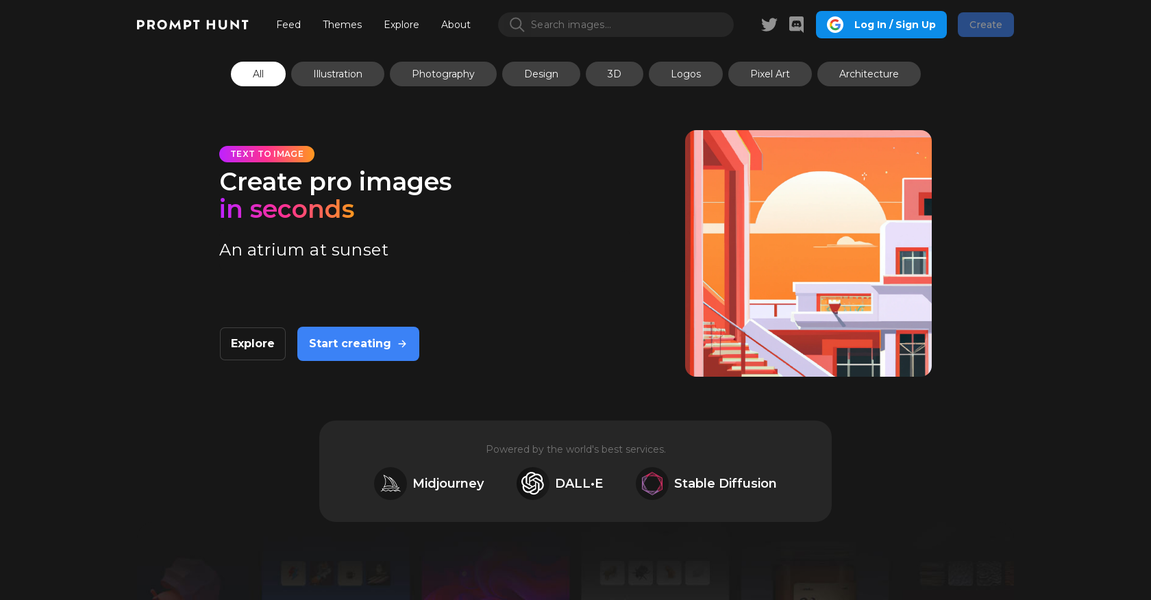
Task: Click the Google logo in login button
Action: 835,25
